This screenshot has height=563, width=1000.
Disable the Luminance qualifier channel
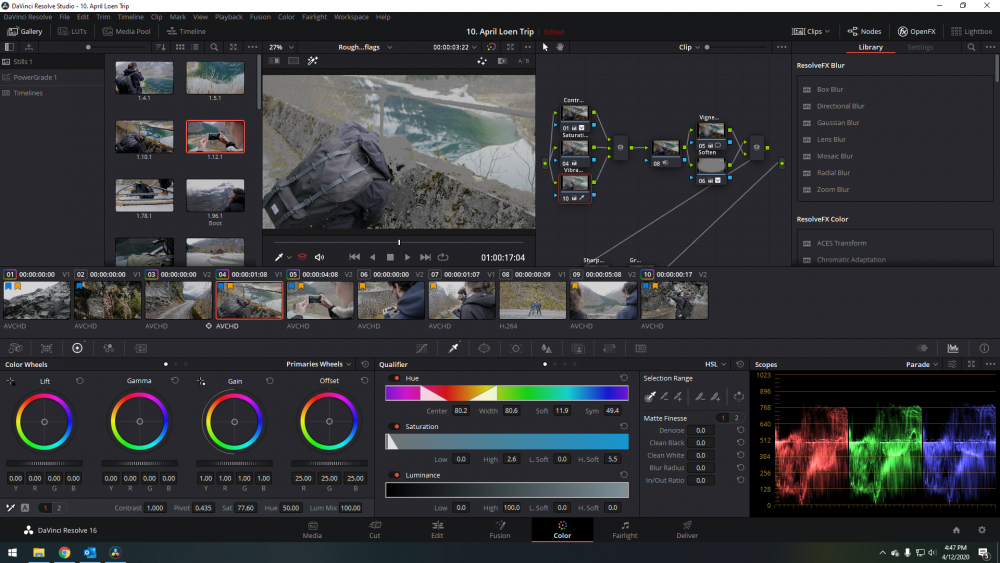coord(395,475)
